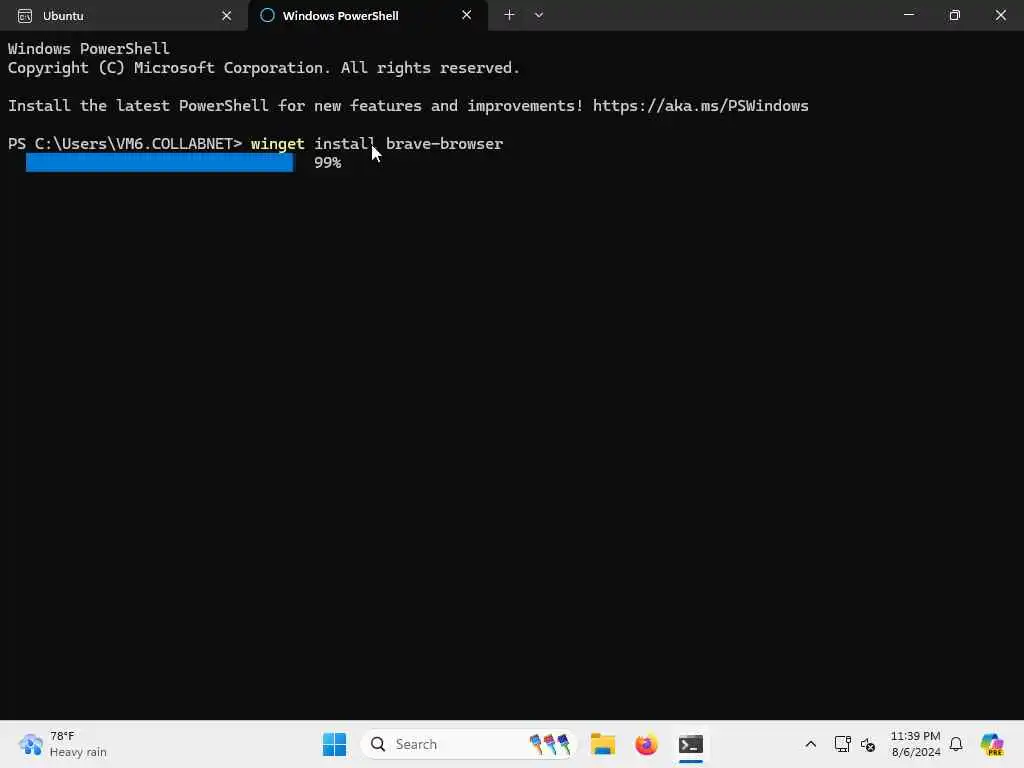Click the Heavy rain weather text
This screenshot has width=1024, height=768.
(x=78, y=752)
